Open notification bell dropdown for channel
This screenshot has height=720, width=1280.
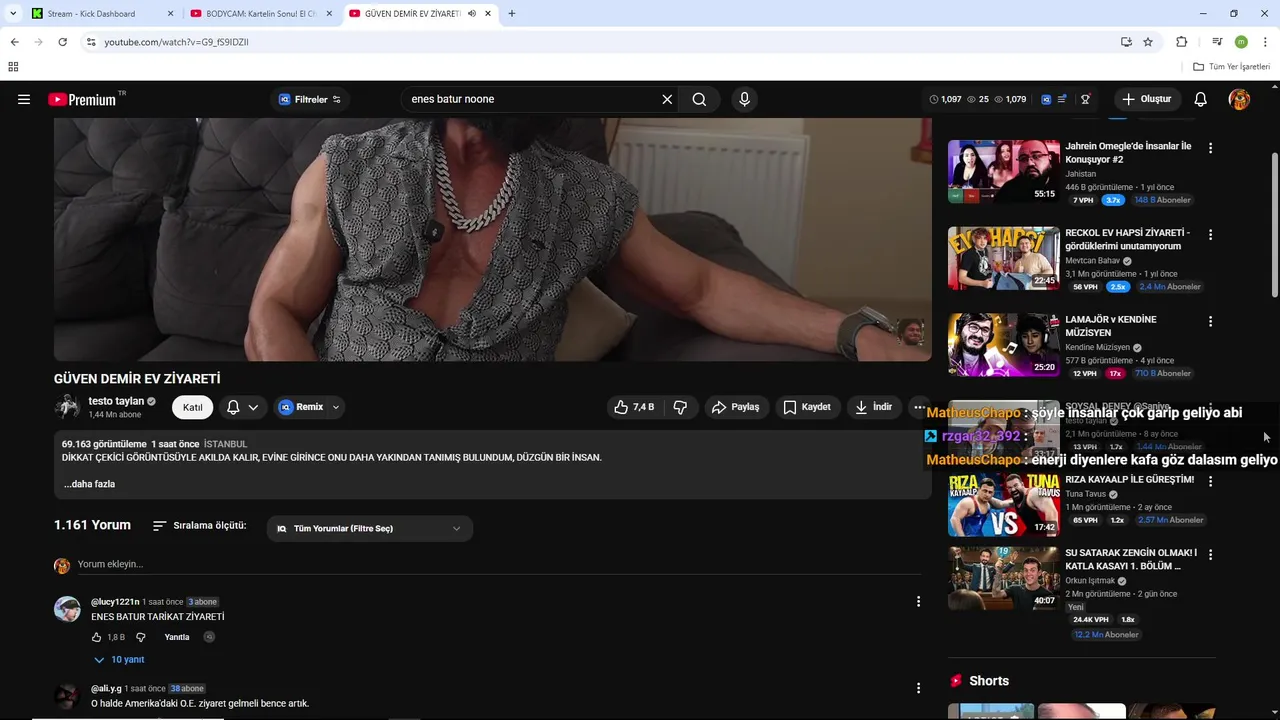[x=242, y=407]
